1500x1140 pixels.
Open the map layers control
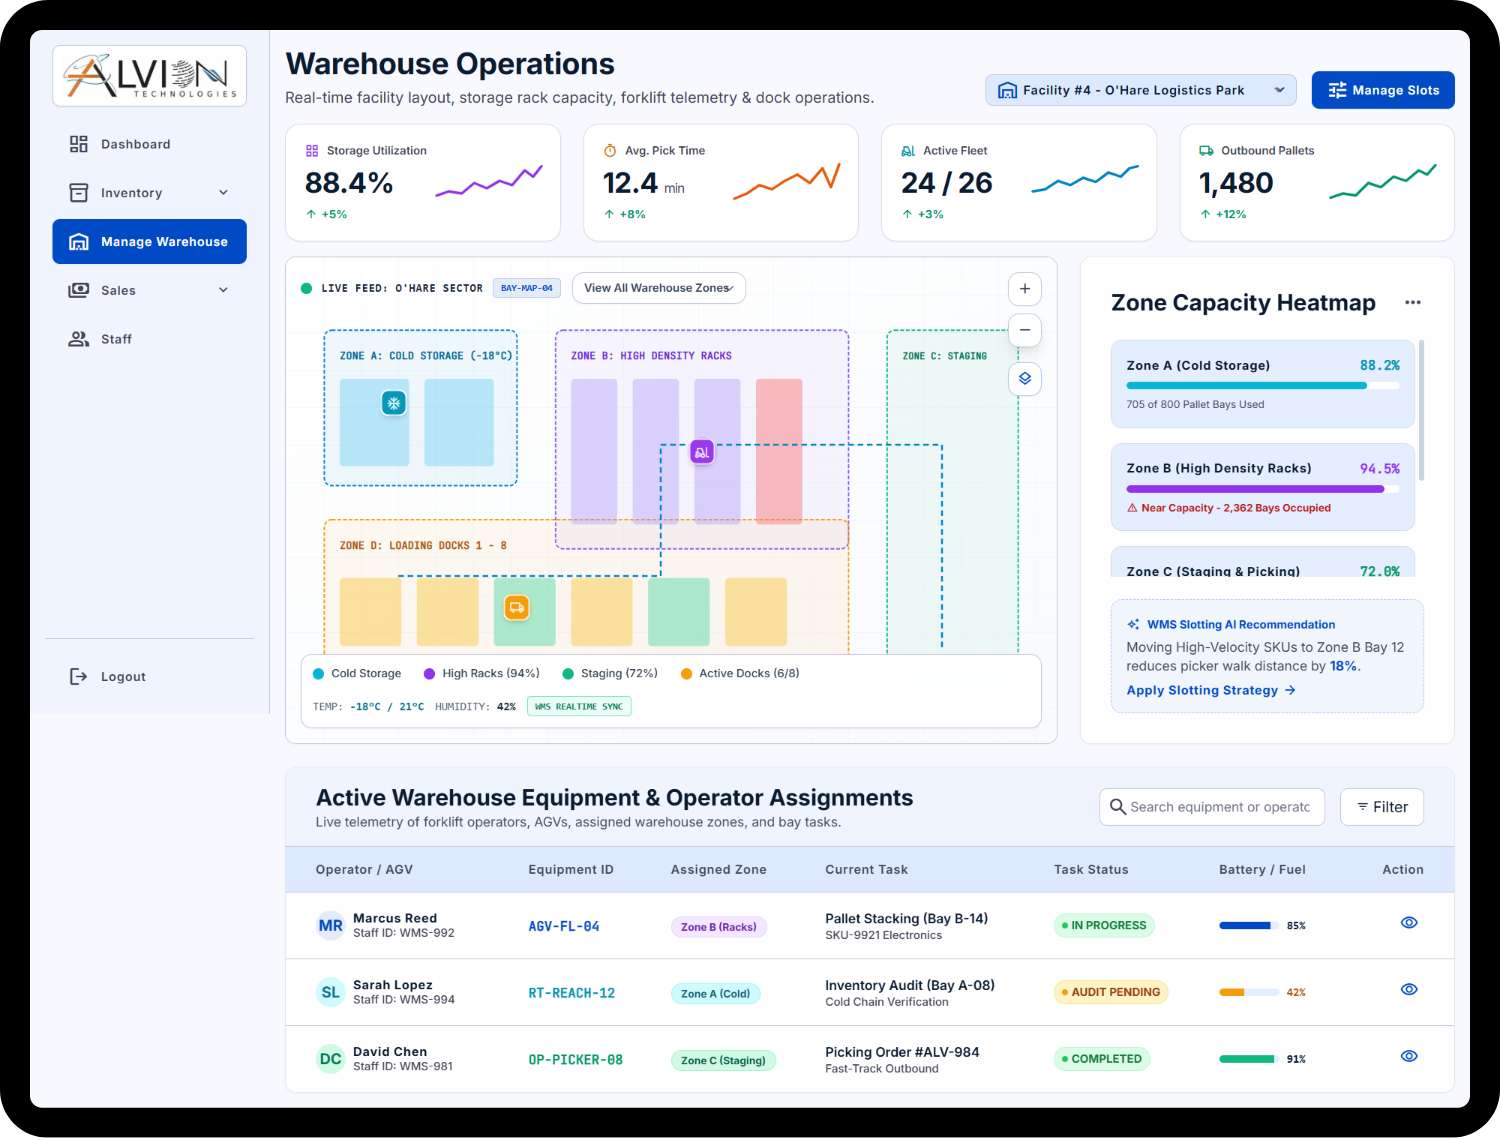coord(1025,379)
